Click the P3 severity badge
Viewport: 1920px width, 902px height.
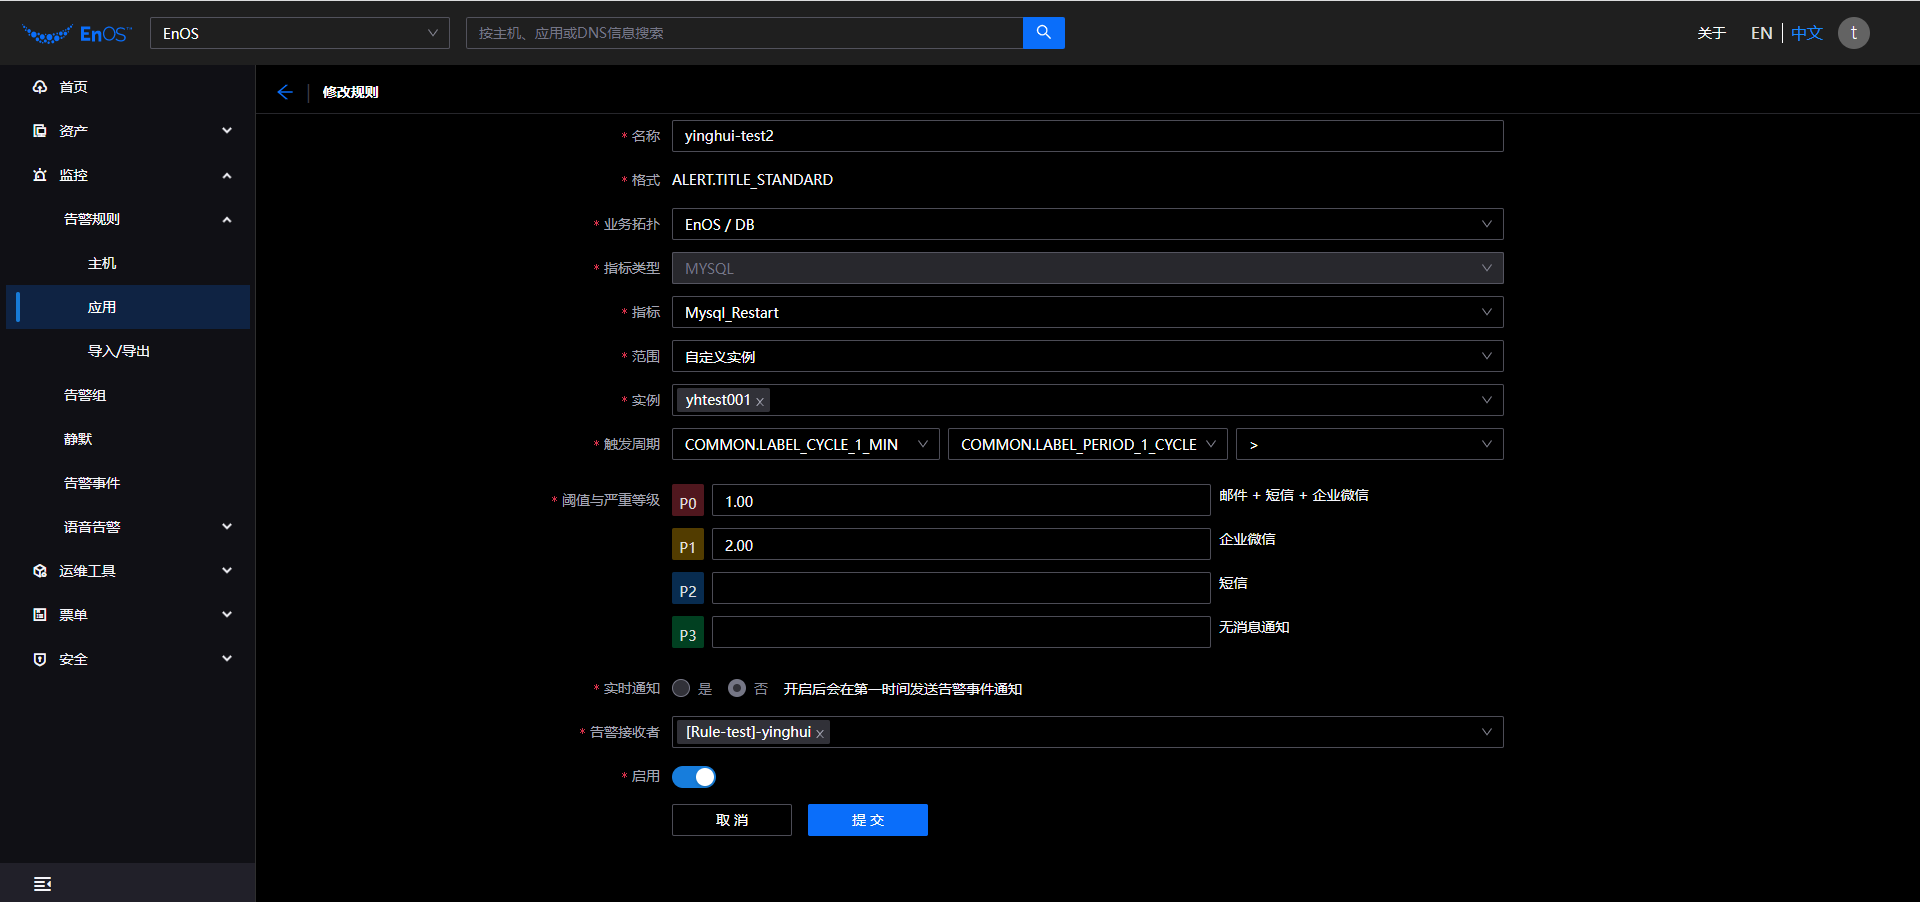point(688,634)
